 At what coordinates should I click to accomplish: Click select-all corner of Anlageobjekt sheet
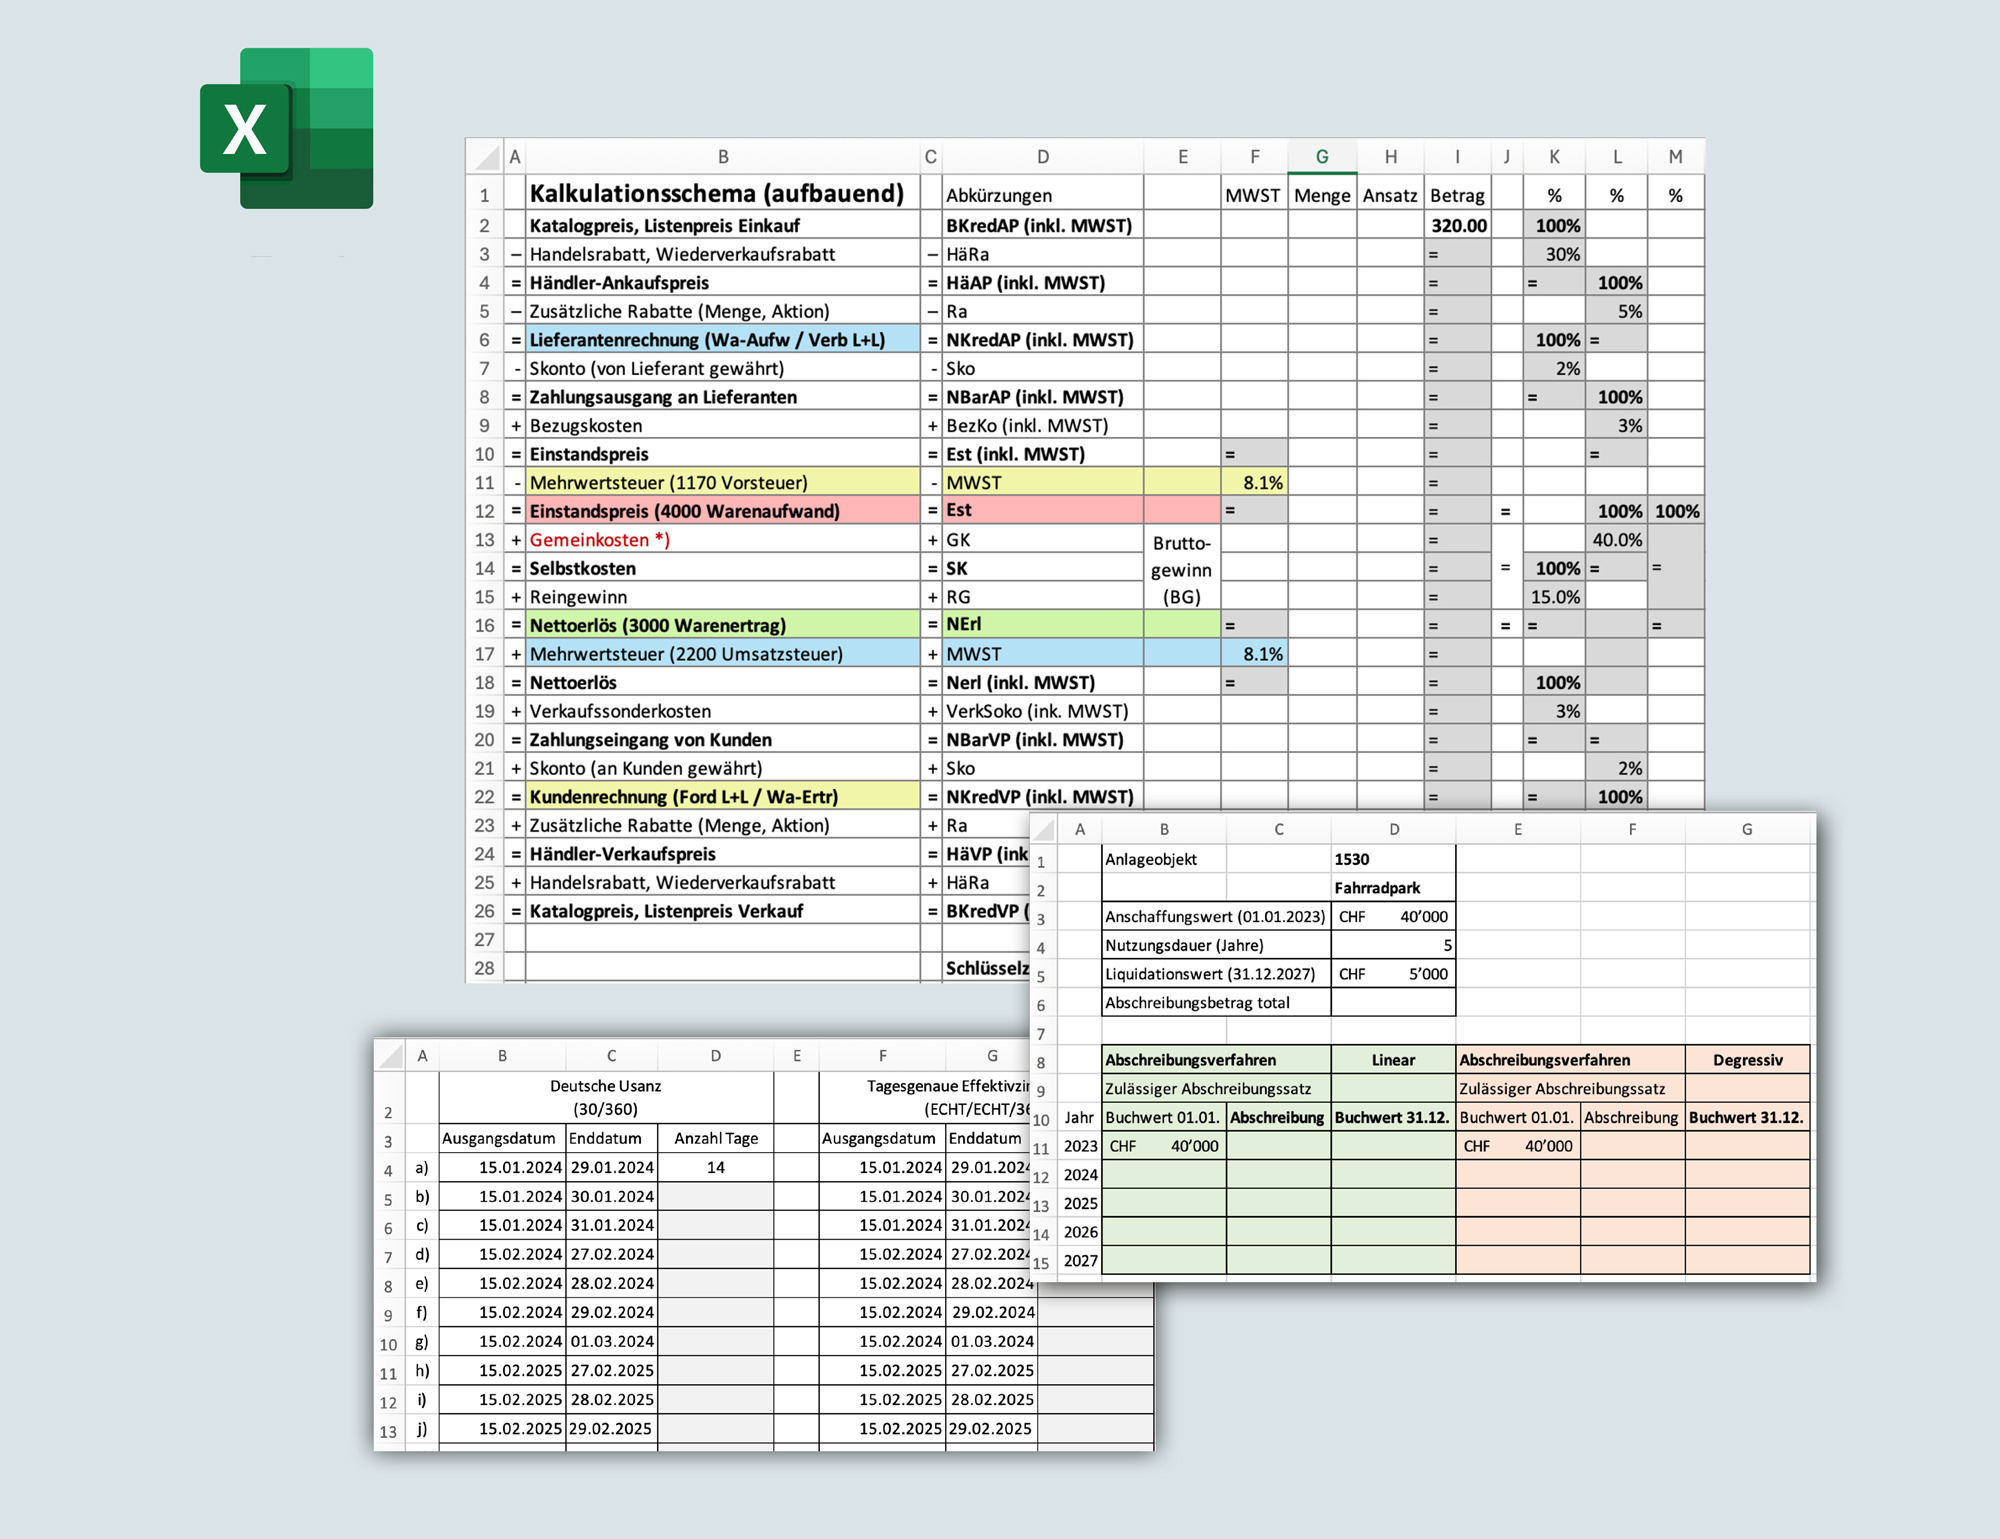coord(1044,829)
